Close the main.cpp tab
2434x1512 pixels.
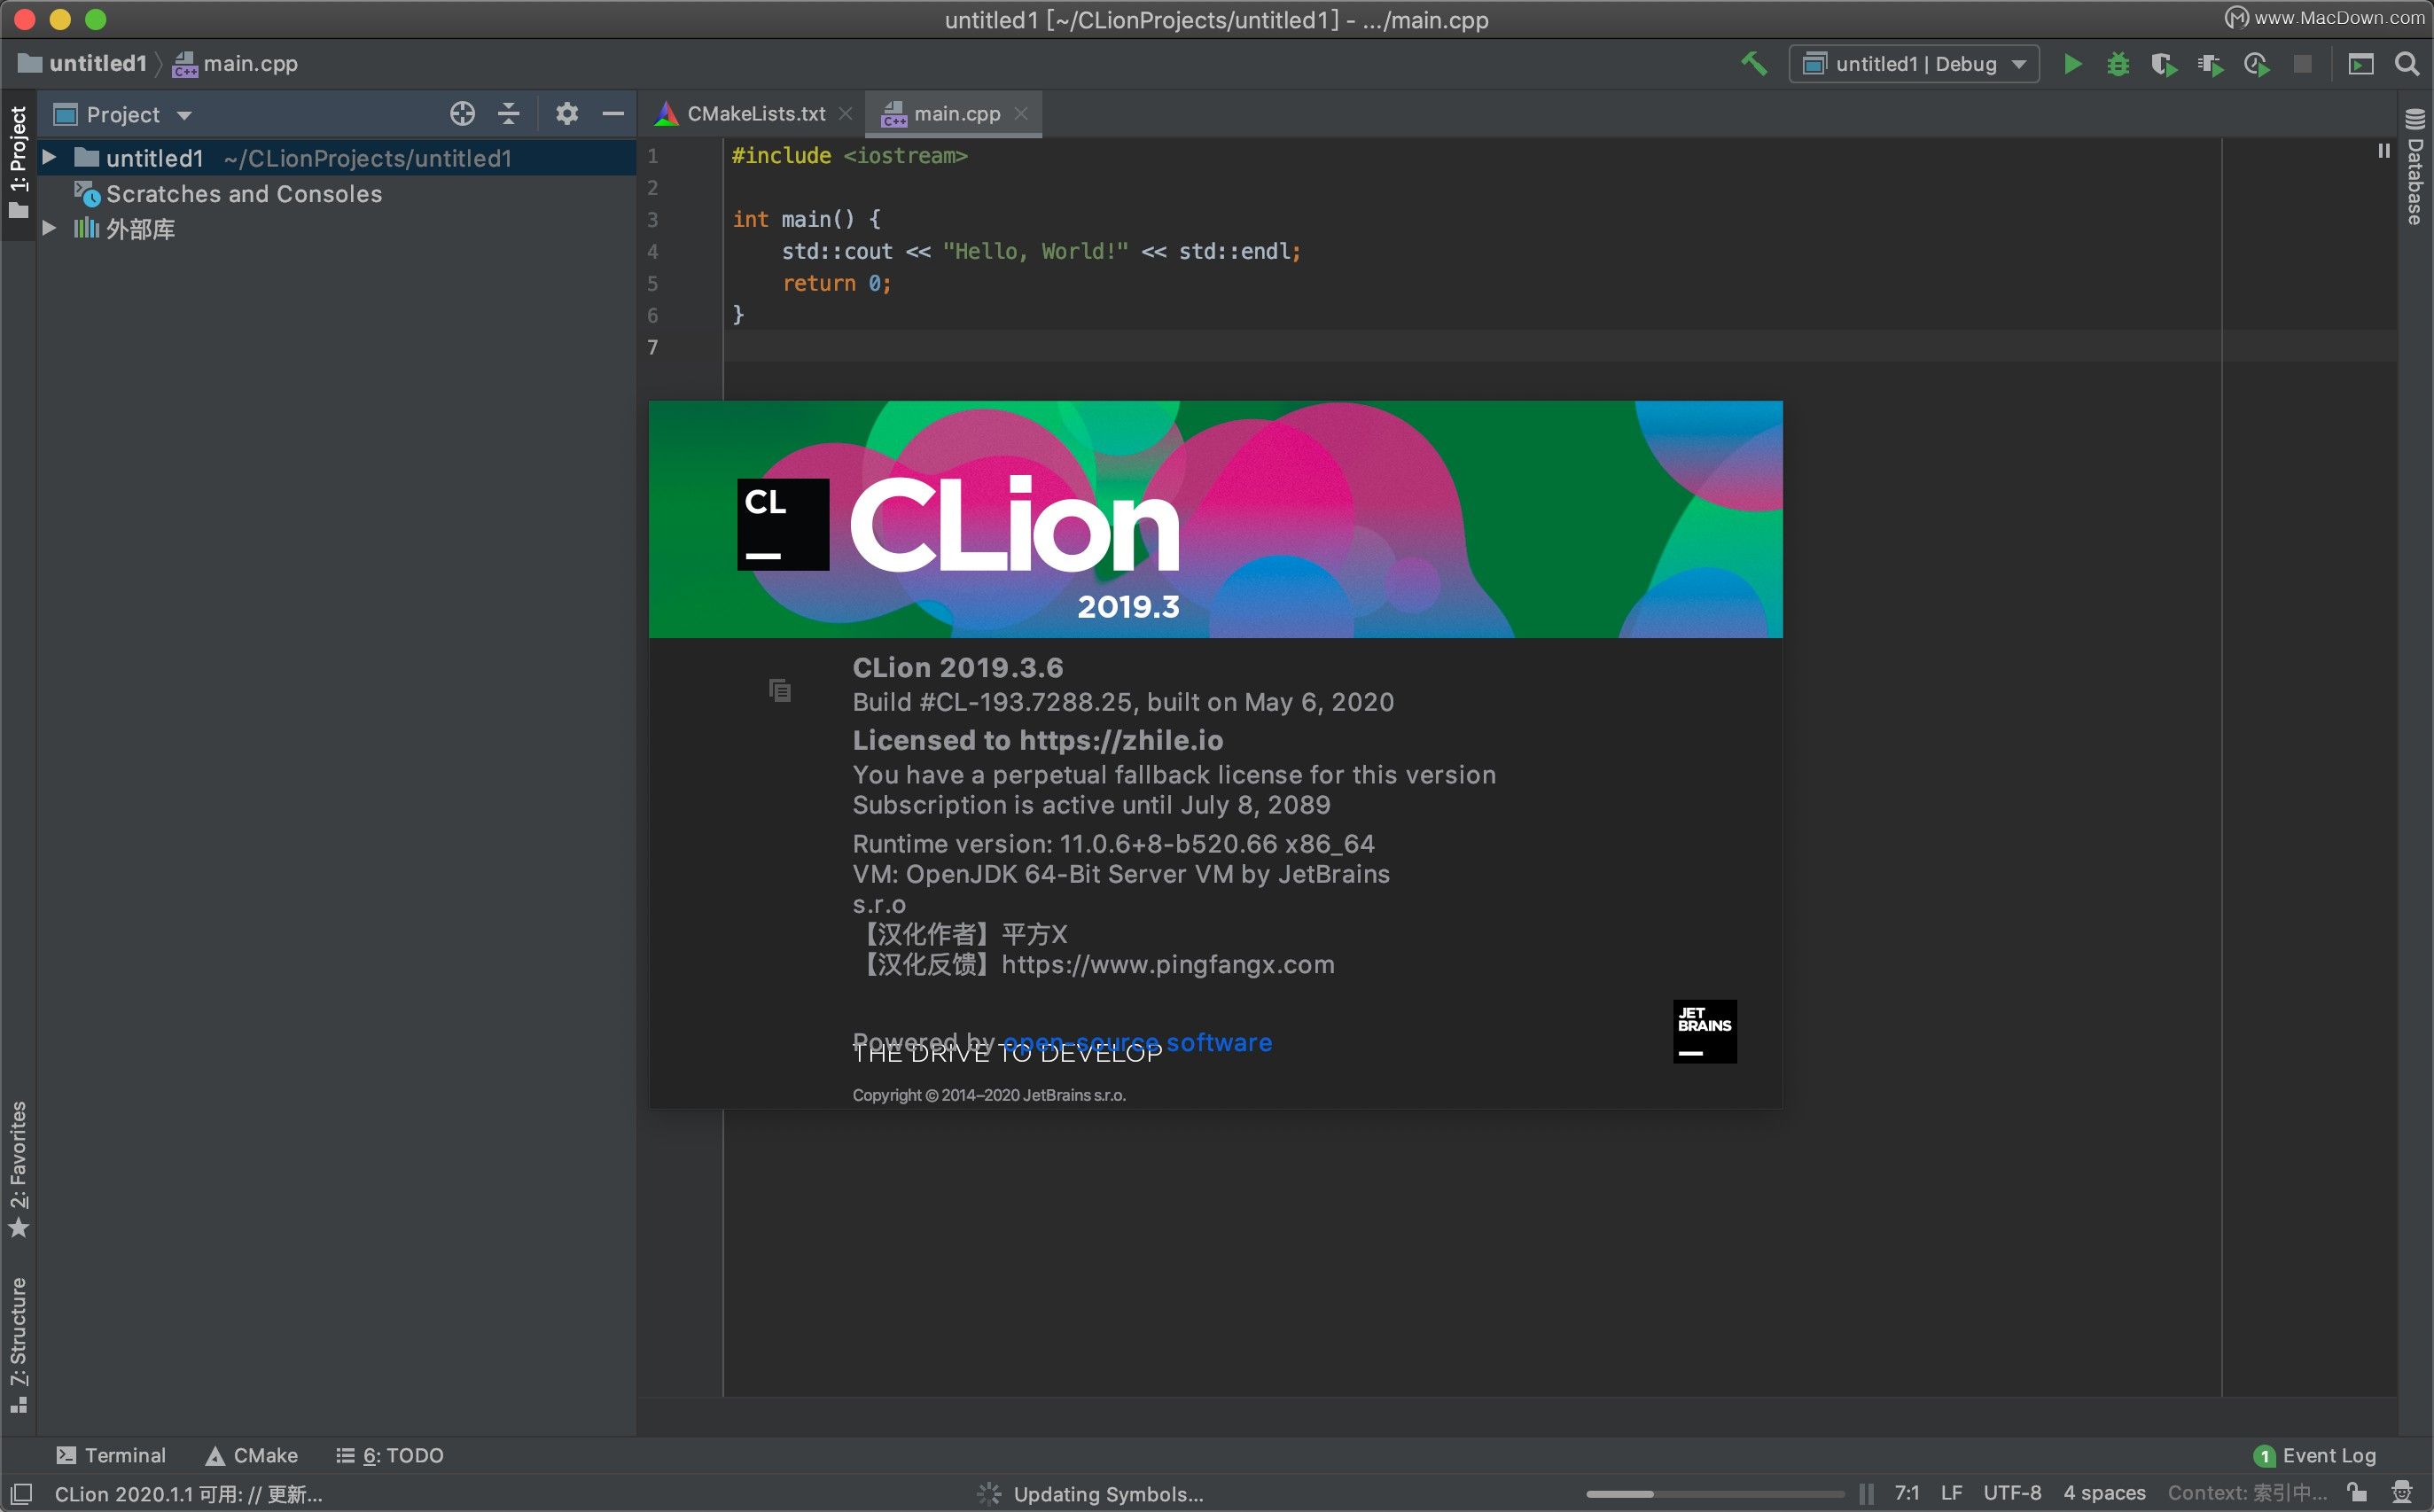pos(1021,114)
